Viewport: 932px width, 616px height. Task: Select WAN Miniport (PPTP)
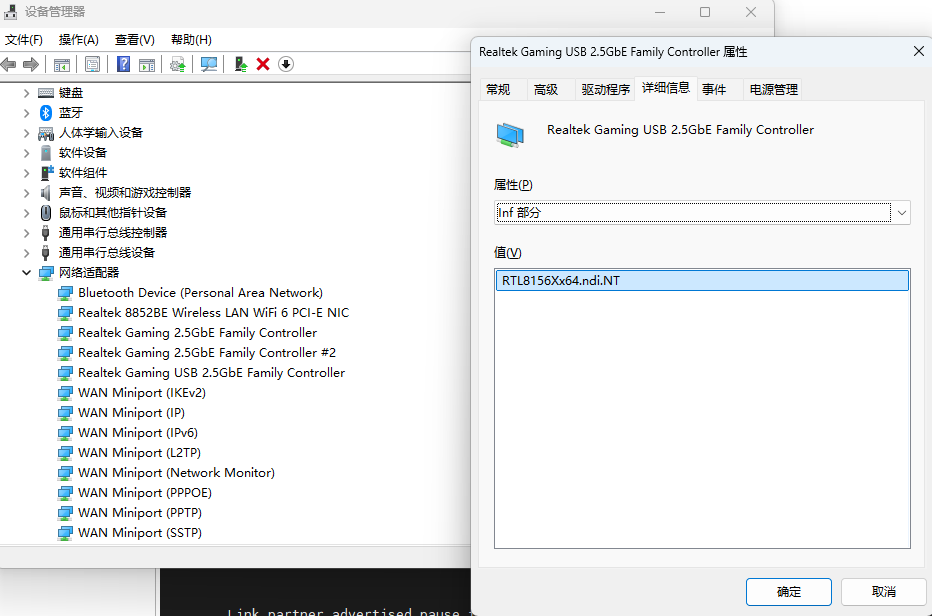tap(140, 513)
